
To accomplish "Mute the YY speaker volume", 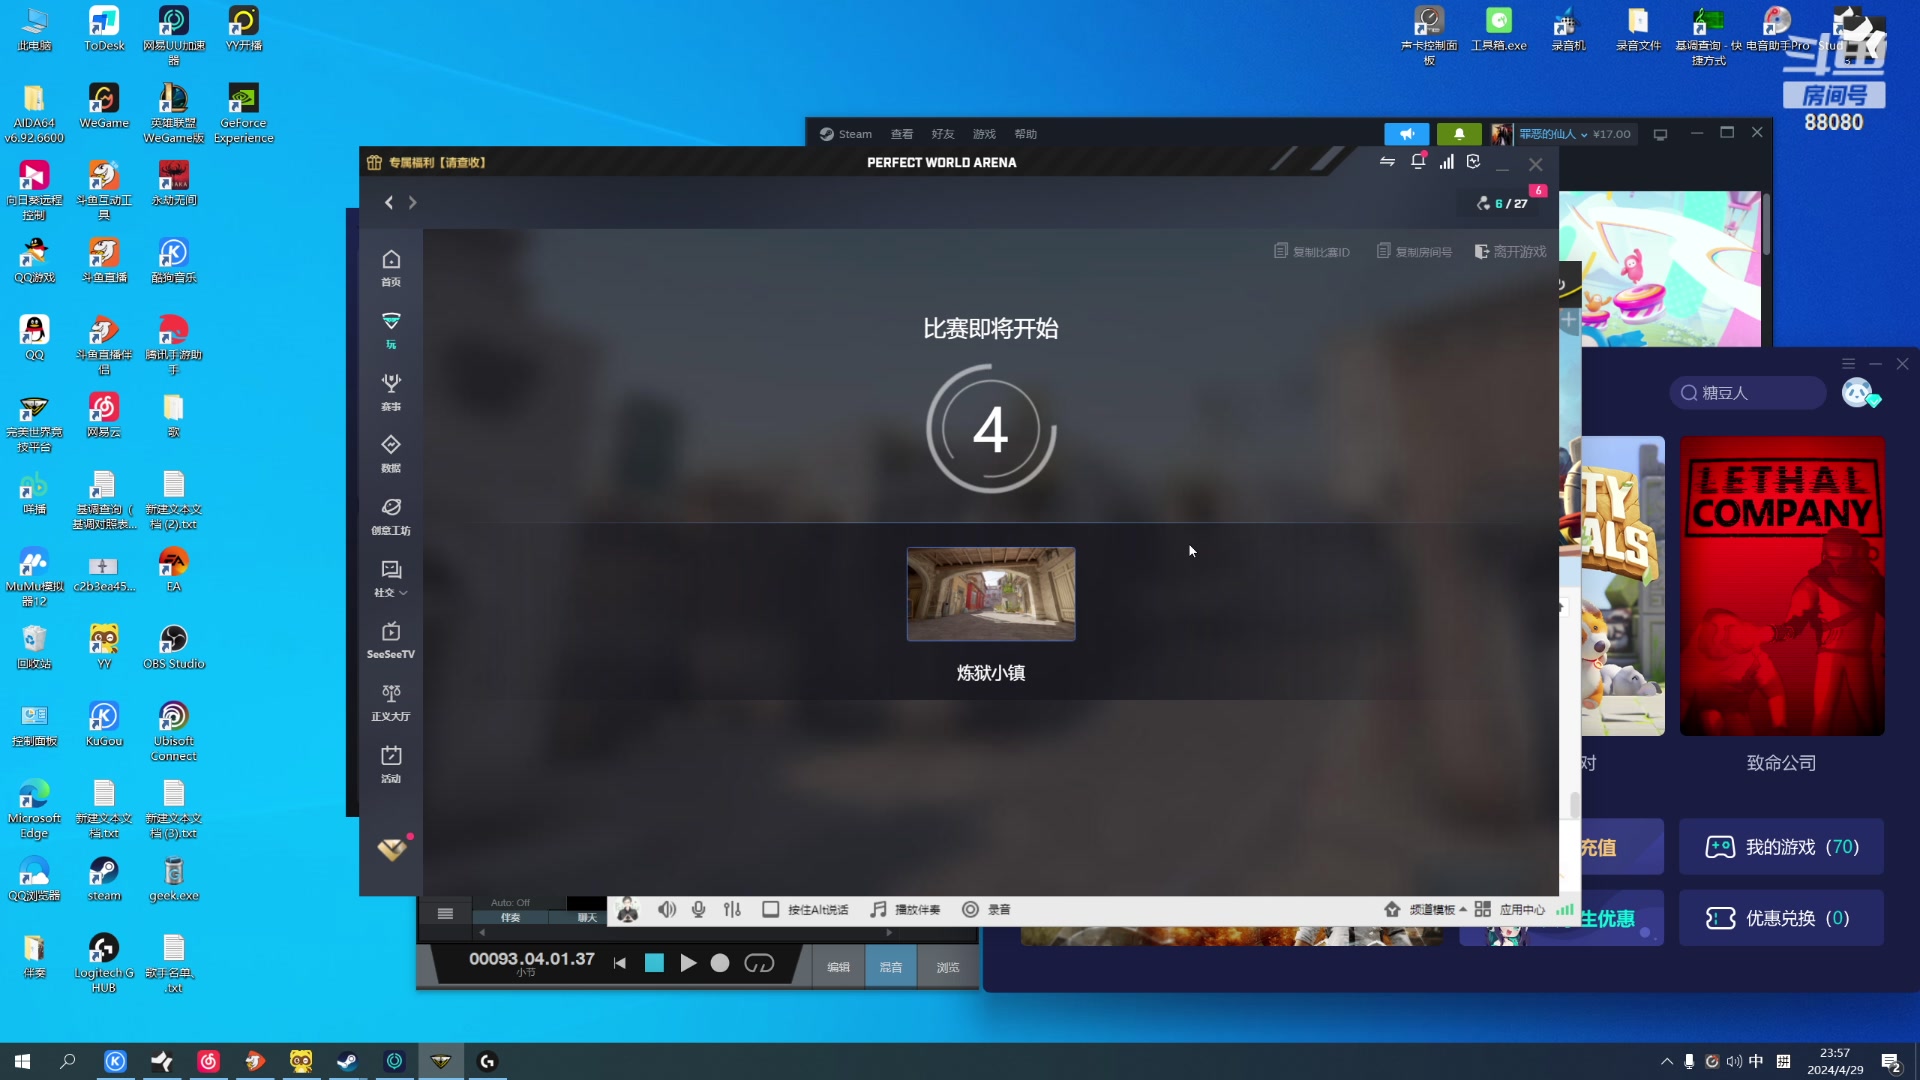I will point(667,909).
